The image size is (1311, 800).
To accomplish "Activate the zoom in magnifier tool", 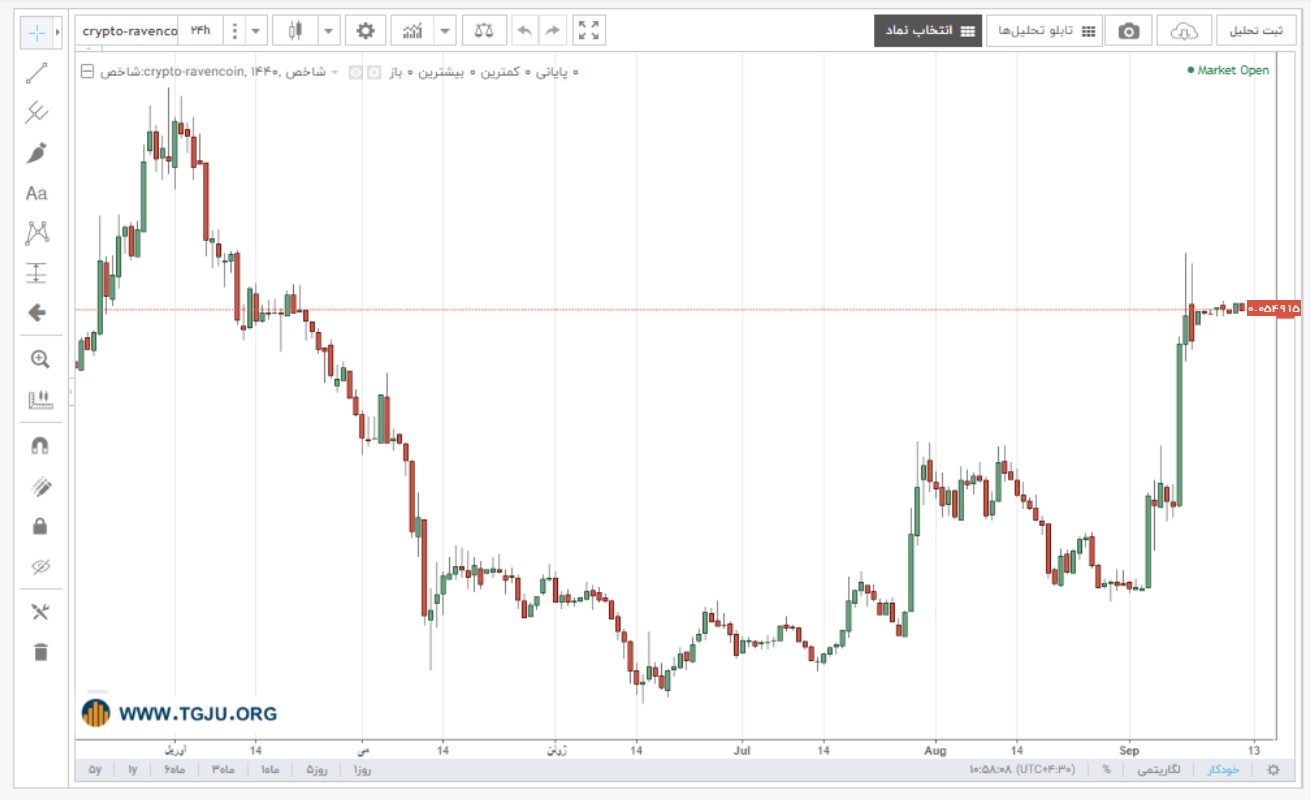I will 40,359.
